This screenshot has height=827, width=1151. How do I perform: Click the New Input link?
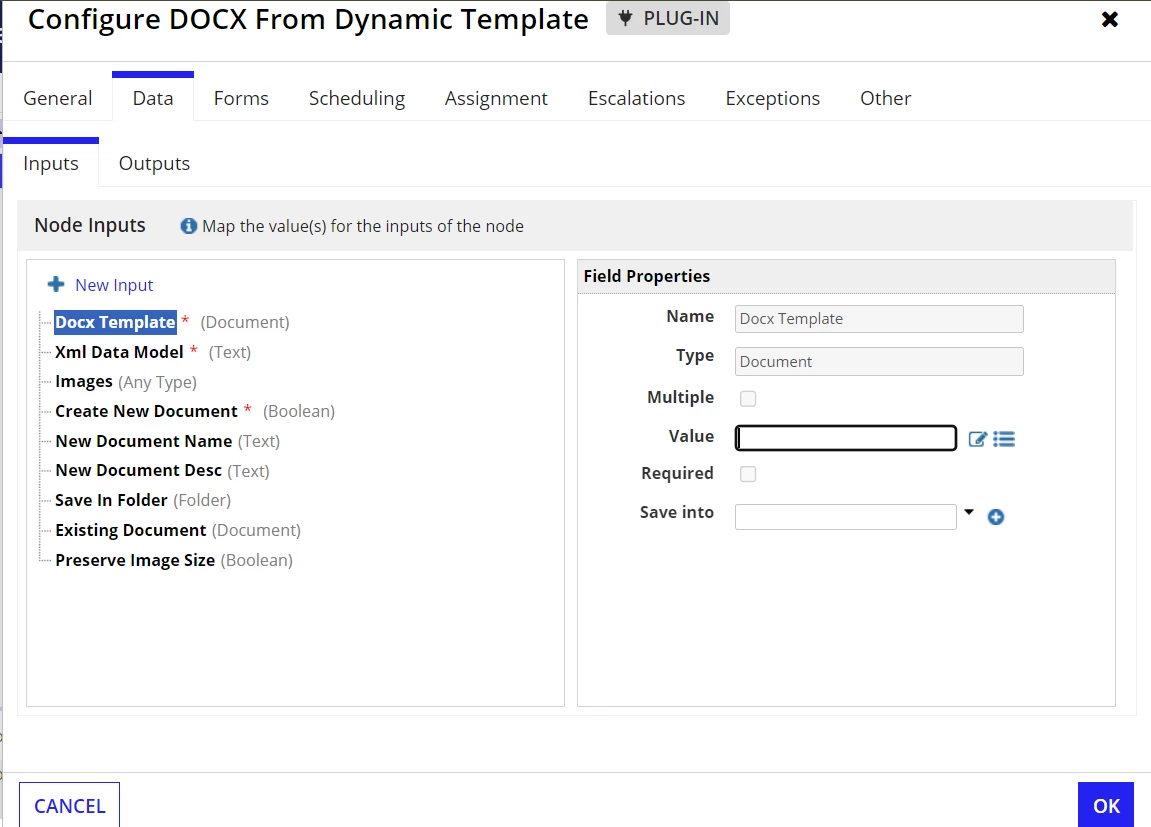point(114,285)
